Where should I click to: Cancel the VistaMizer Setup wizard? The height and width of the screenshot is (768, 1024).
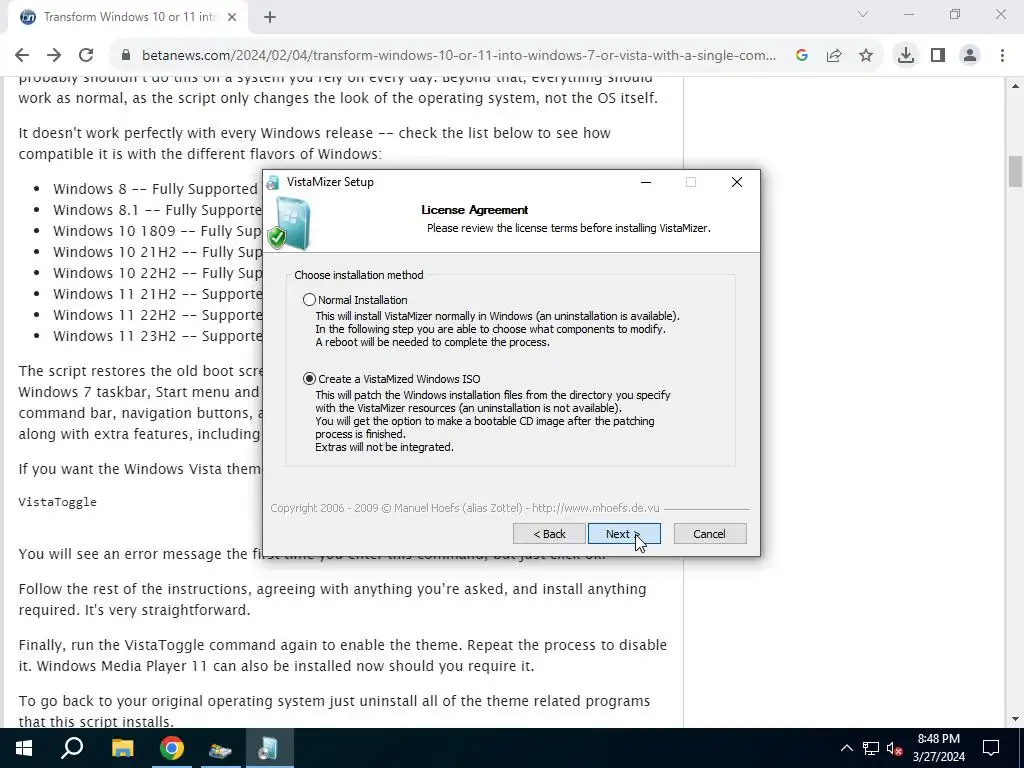709,534
